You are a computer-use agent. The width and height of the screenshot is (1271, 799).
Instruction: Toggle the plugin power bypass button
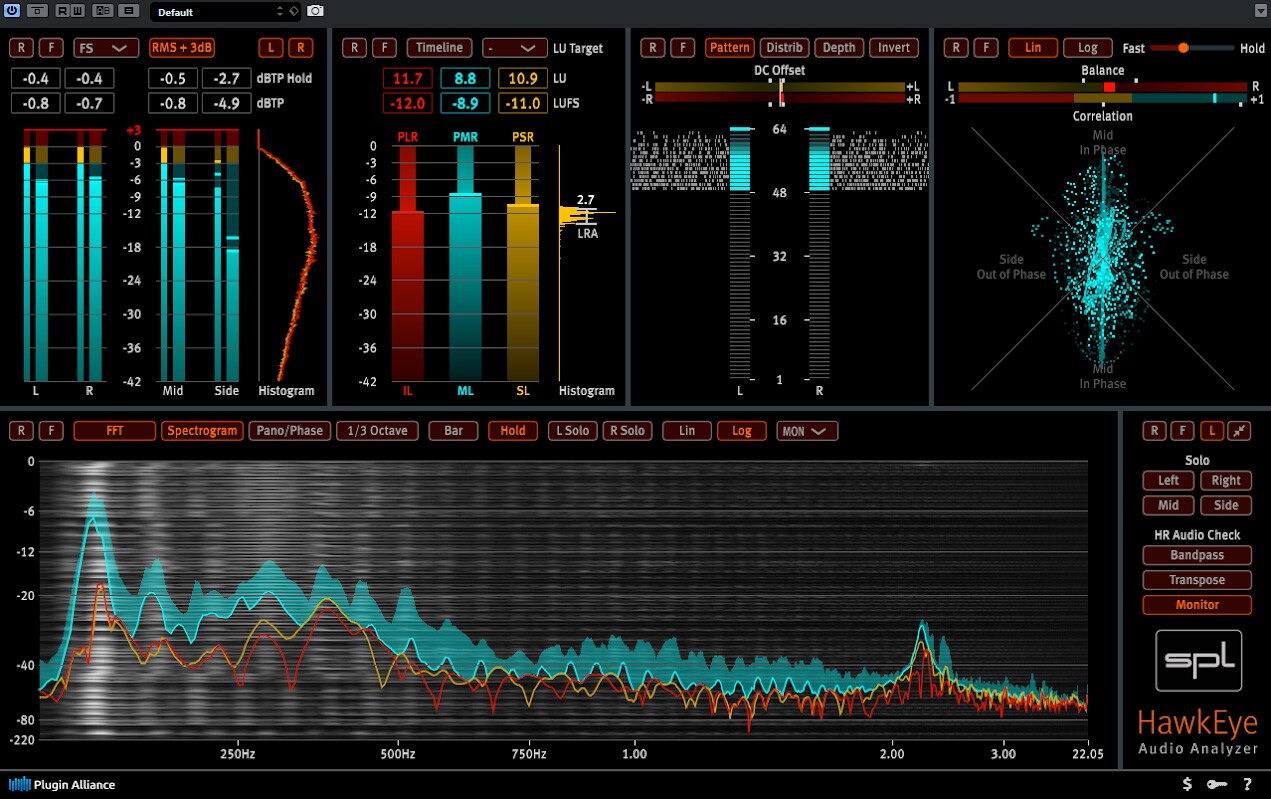(13, 11)
